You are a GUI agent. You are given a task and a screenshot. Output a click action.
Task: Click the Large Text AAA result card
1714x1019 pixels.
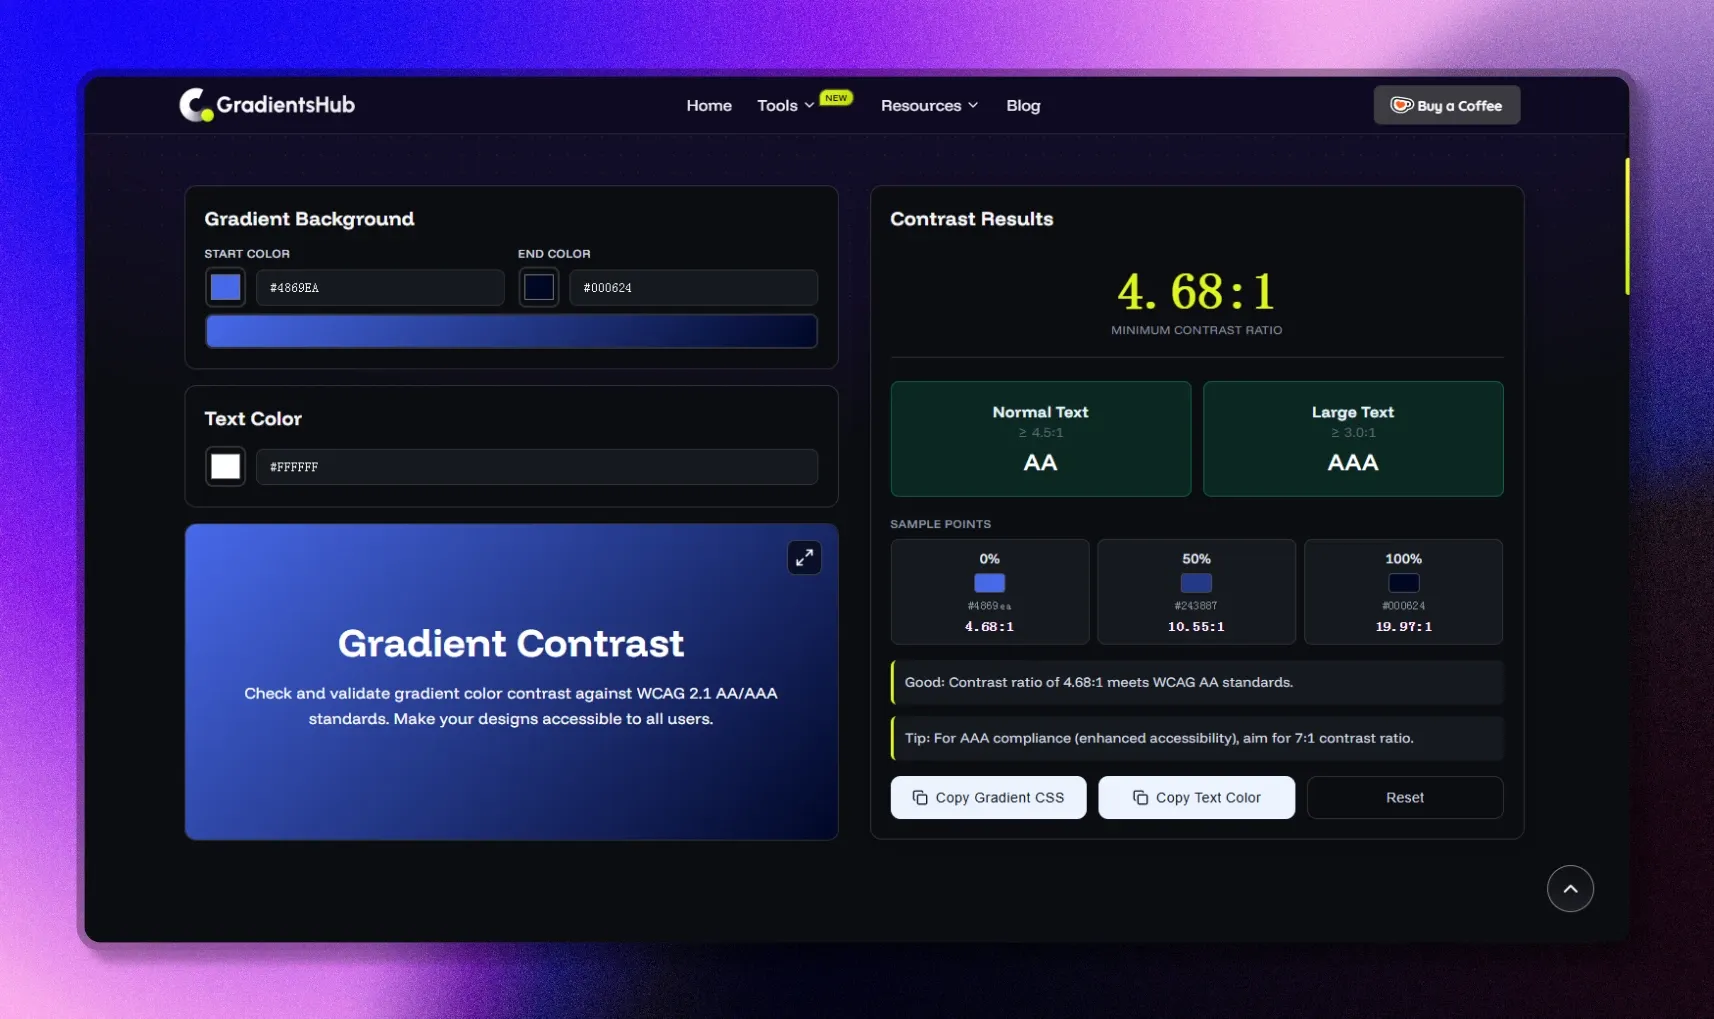pyautogui.click(x=1352, y=439)
